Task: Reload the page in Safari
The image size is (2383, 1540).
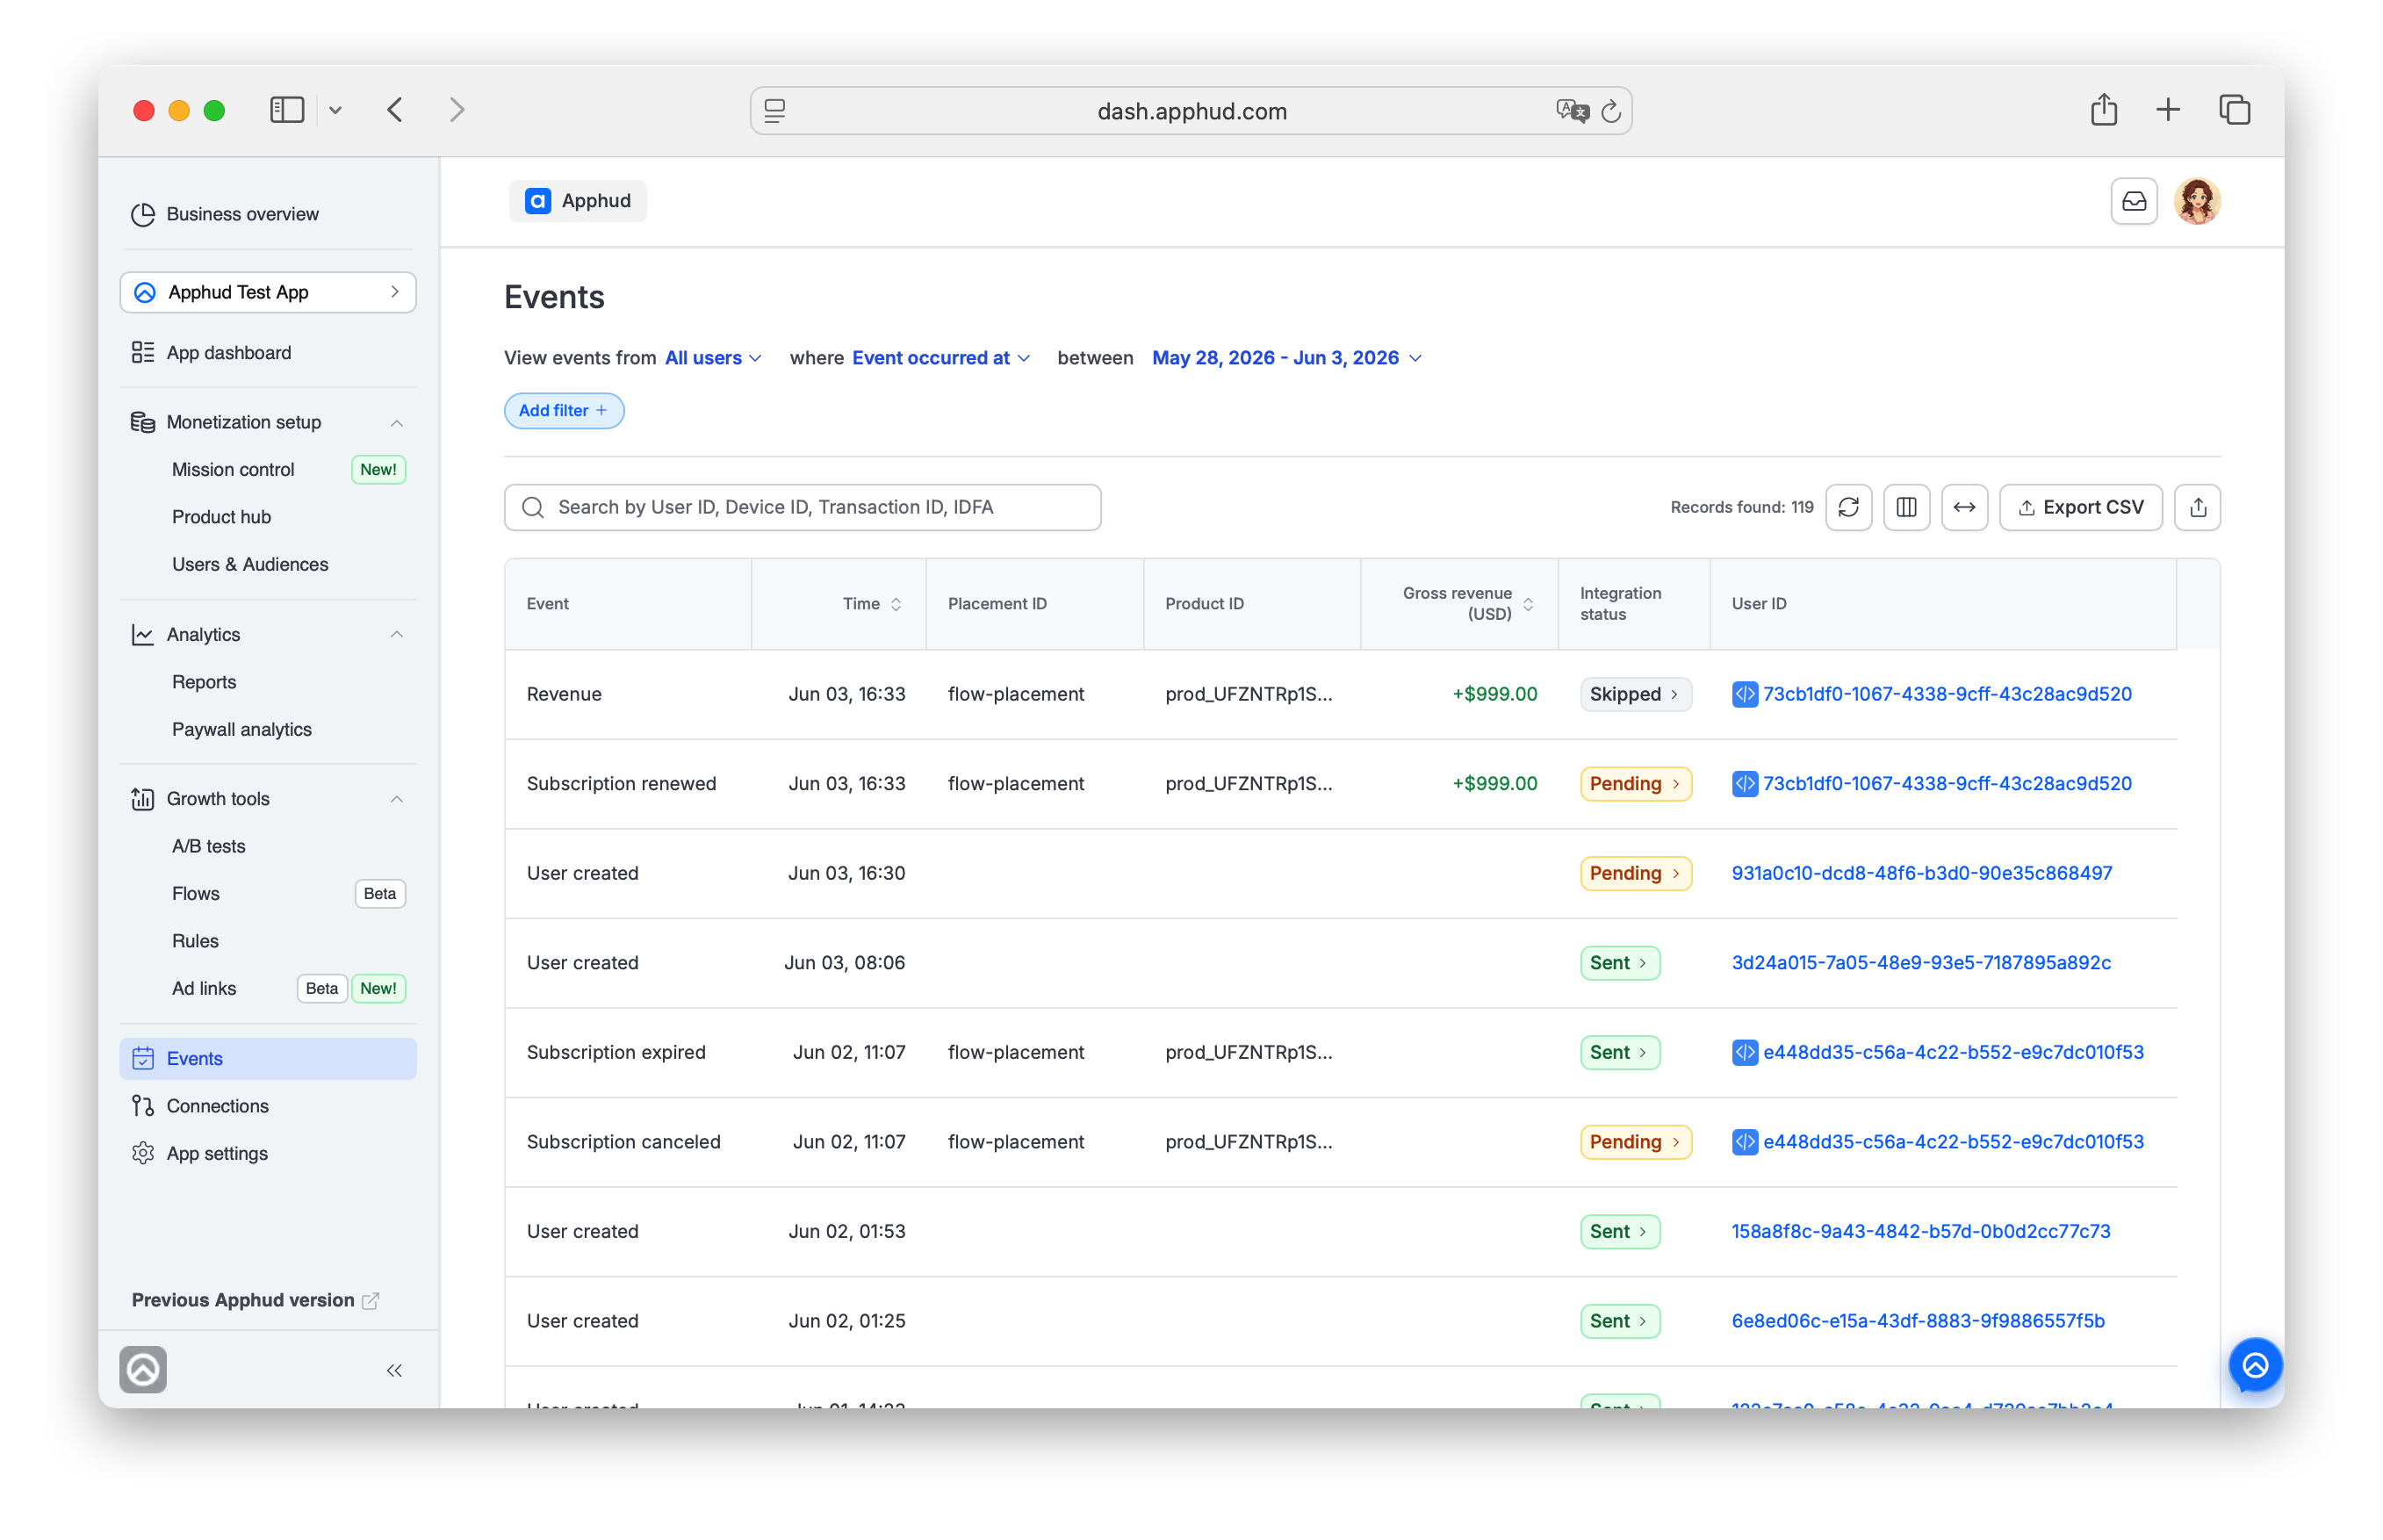Action: coord(1610,111)
